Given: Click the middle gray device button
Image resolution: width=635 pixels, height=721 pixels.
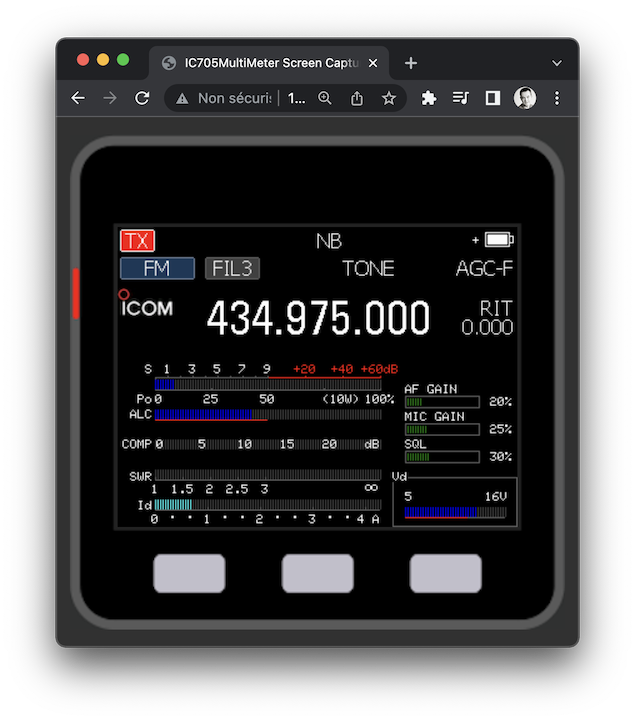Looking at the screenshot, I should pos(318,573).
